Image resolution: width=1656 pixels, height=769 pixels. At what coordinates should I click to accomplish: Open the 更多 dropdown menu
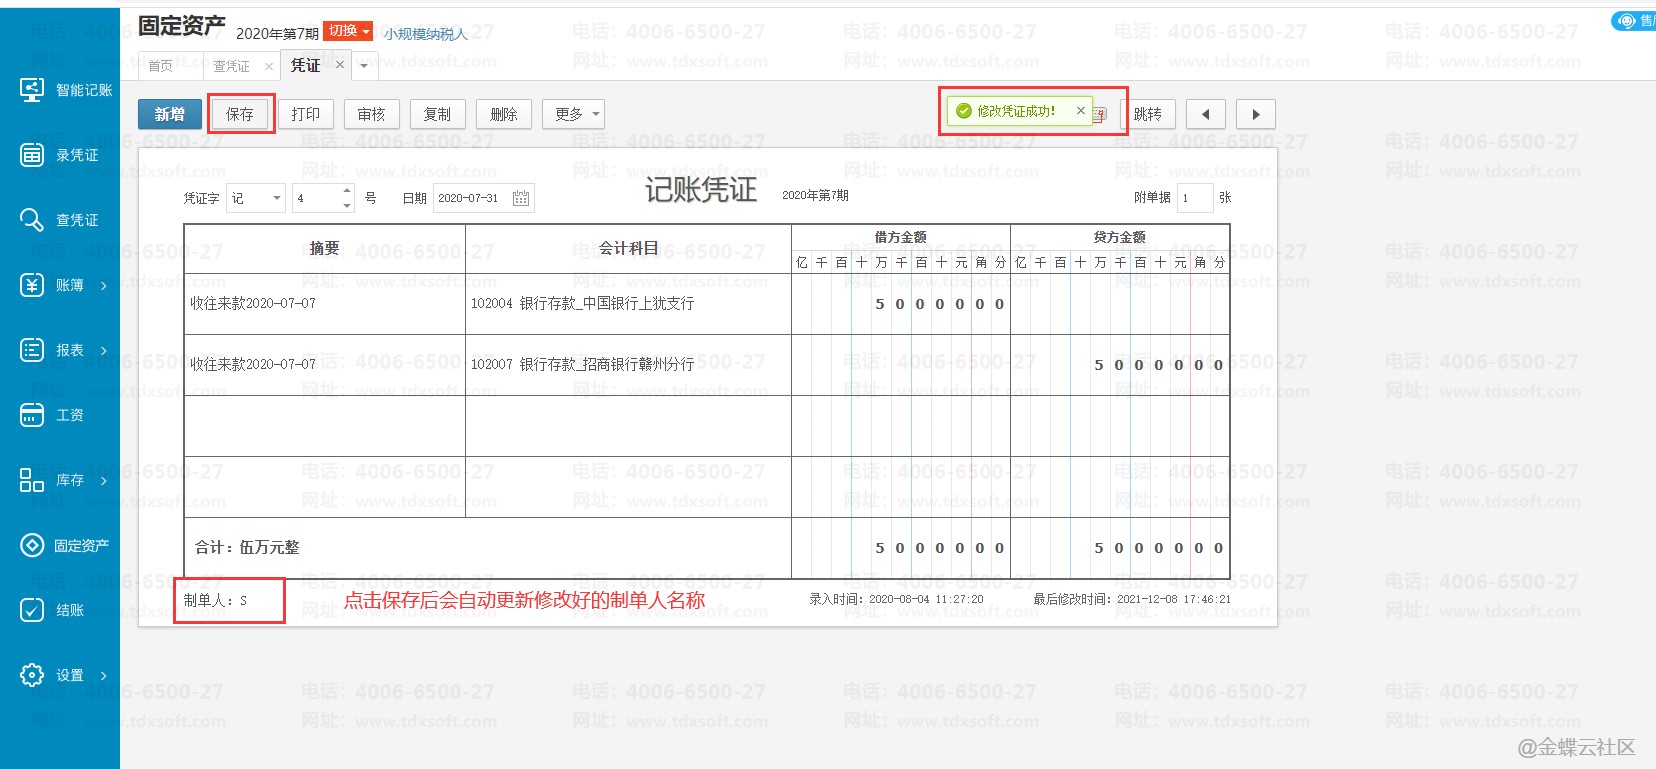coord(574,114)
